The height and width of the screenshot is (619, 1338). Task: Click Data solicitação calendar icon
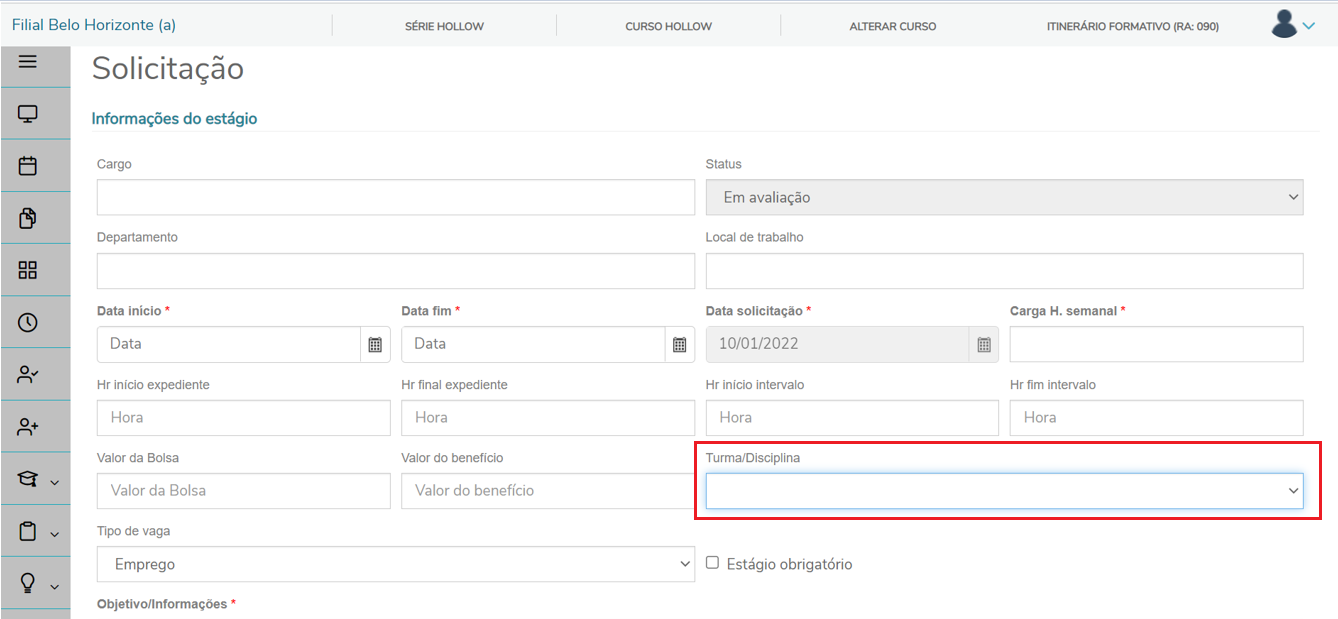[x=984, y=344]
